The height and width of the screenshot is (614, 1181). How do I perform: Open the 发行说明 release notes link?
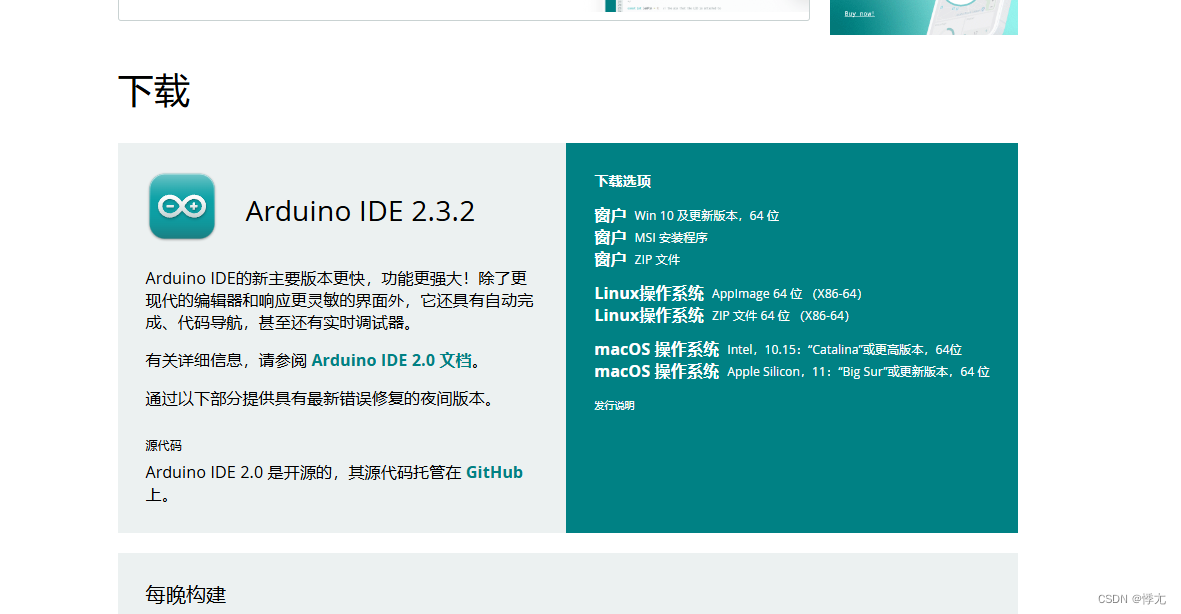(614, 405)
